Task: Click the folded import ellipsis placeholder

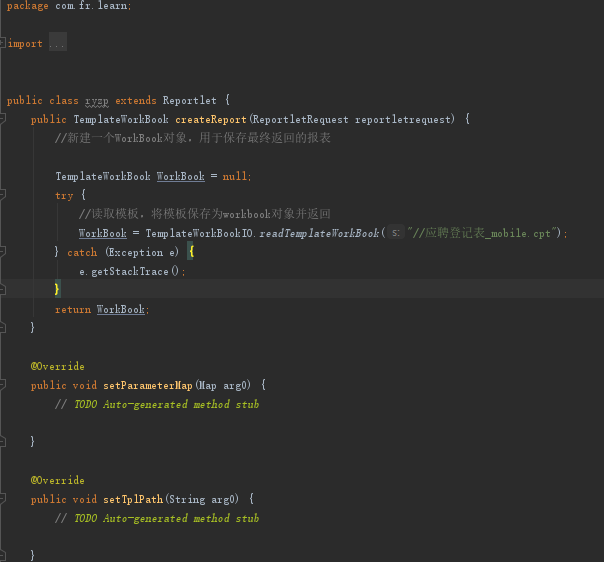Action: click(57, 42)
